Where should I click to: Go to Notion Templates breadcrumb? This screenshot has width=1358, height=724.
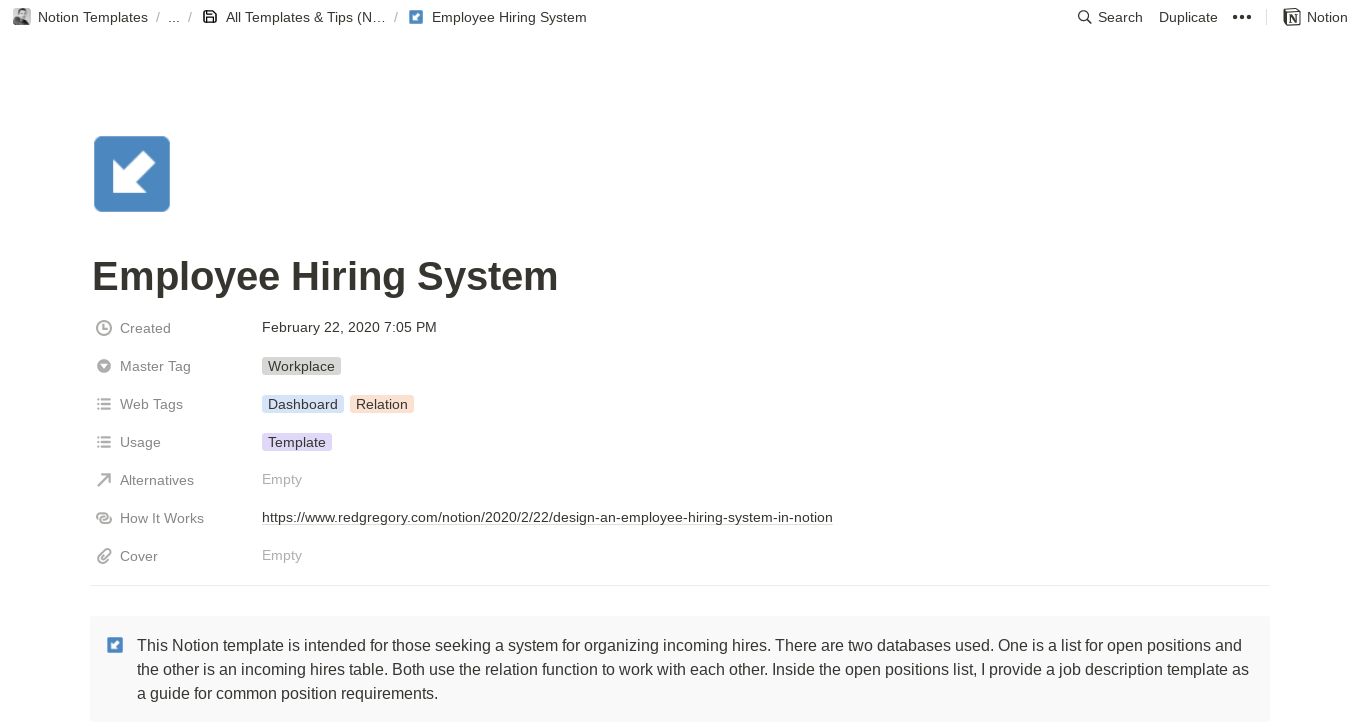coord(93,17)
